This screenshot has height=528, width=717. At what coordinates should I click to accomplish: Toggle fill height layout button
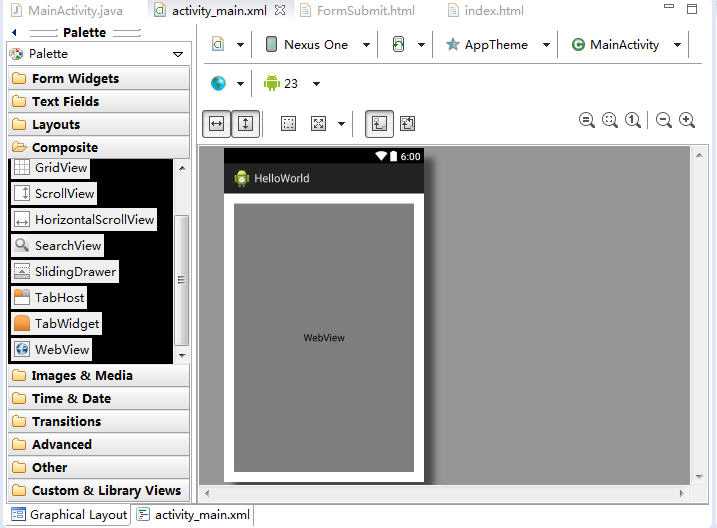(246, 123)
